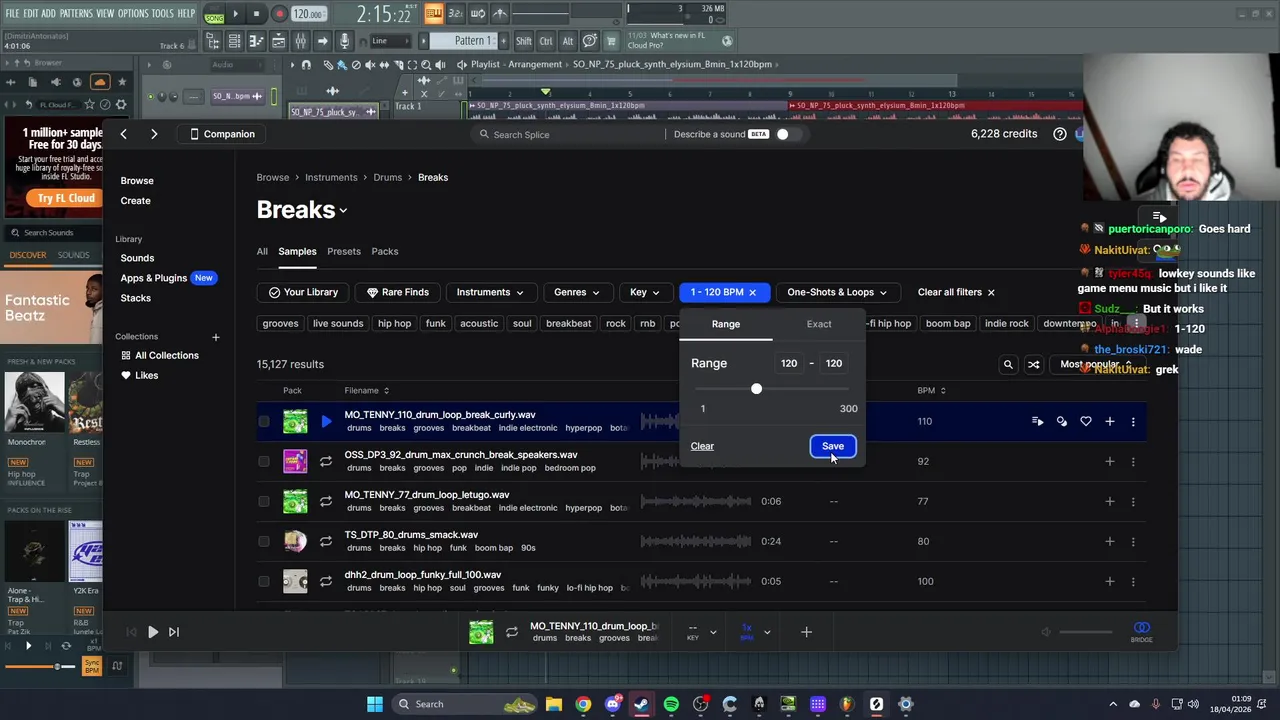Tick checkbox for TS_DTP_80 smack row
The image size is (1280, 720).
(264, 541)
